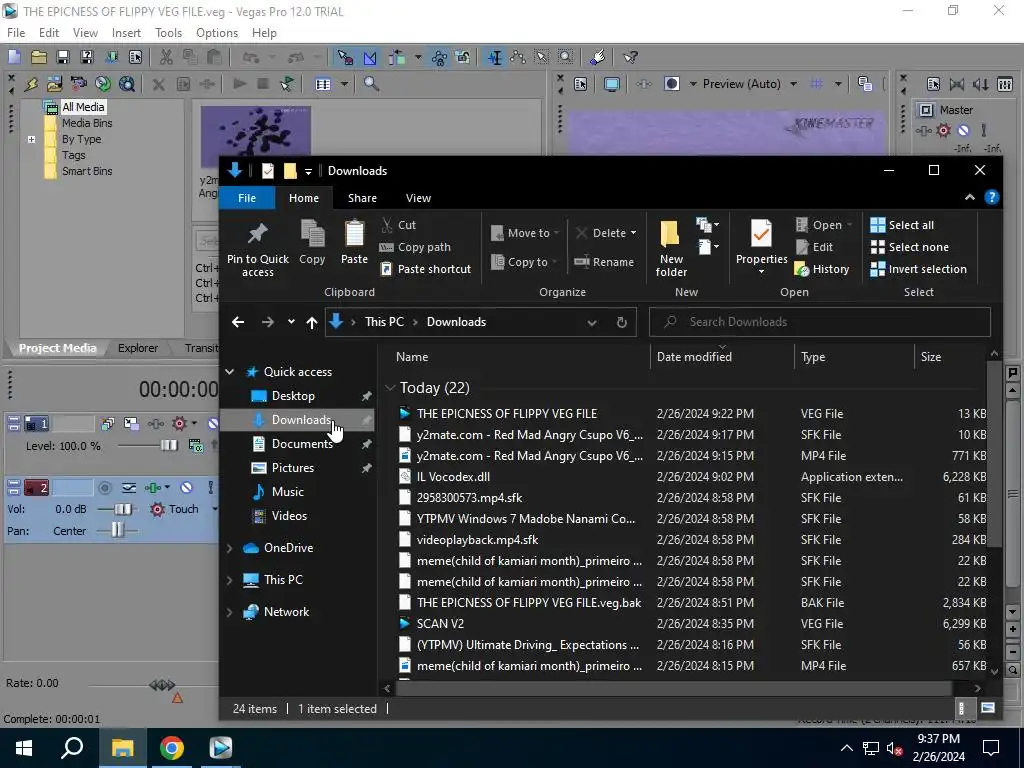
Task: Open the Options menu in Vegas
Action: pos(217,33)
